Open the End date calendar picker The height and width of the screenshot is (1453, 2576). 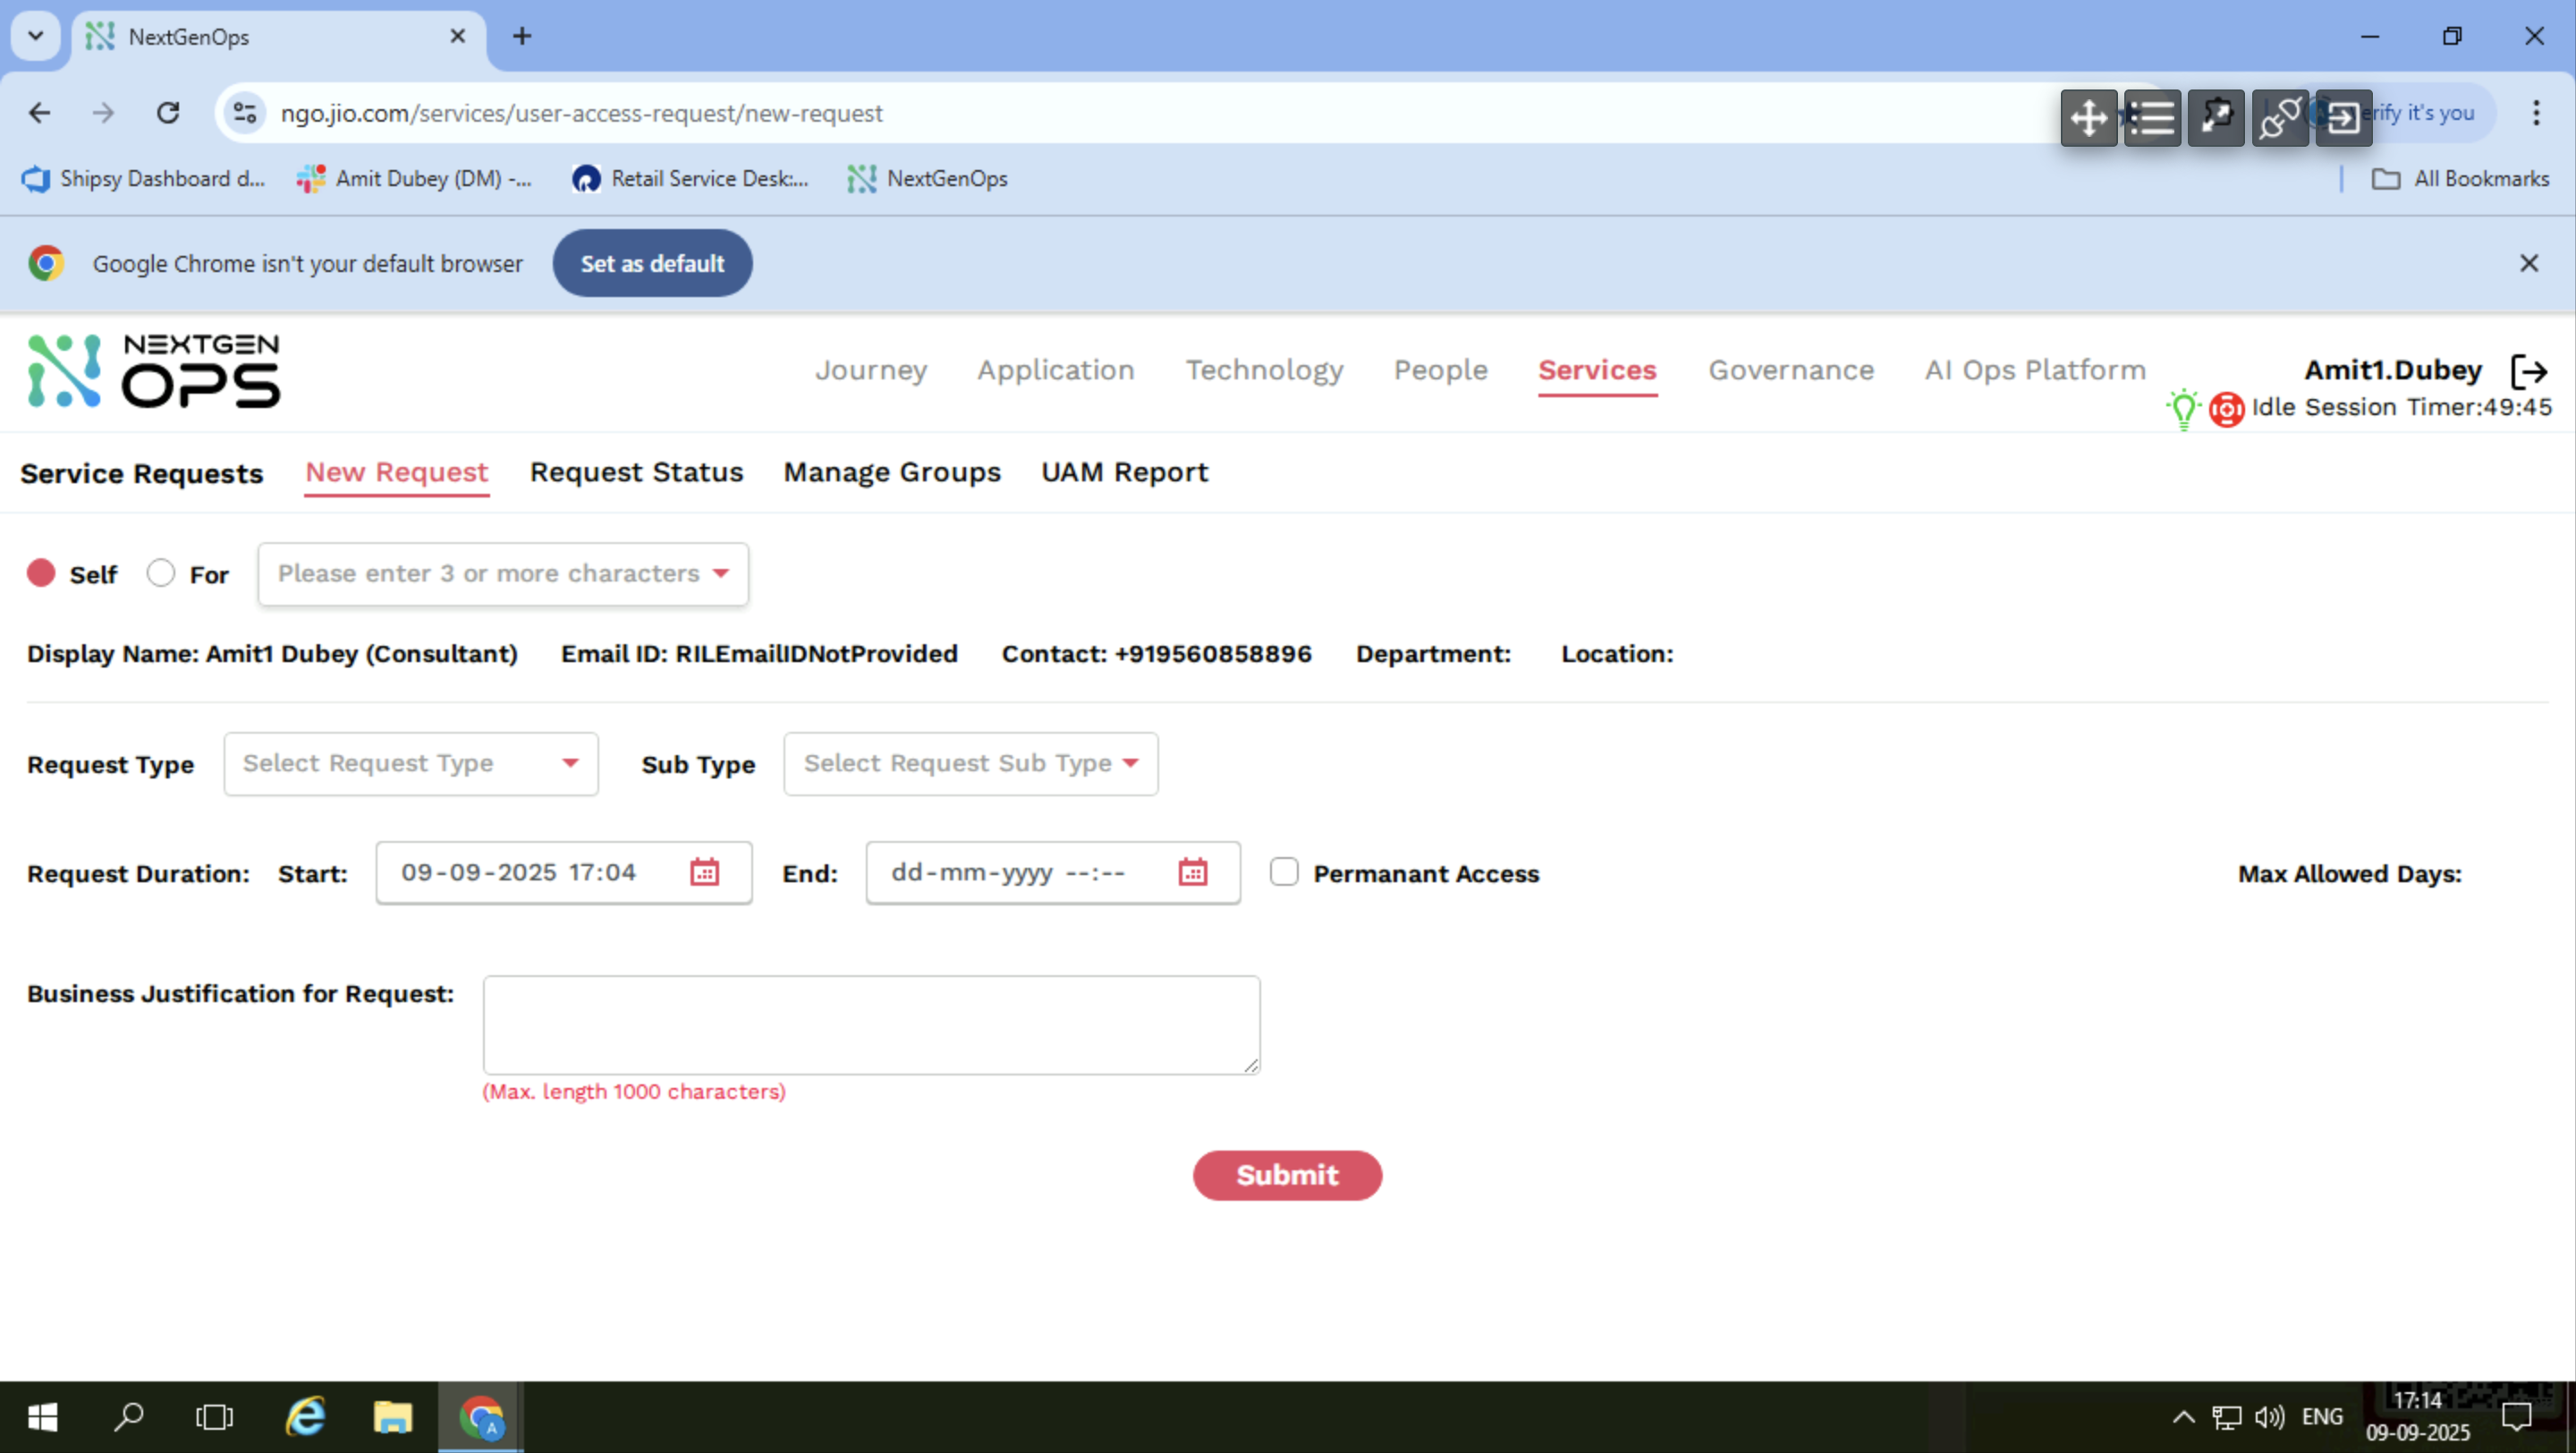pos(1192,871)
